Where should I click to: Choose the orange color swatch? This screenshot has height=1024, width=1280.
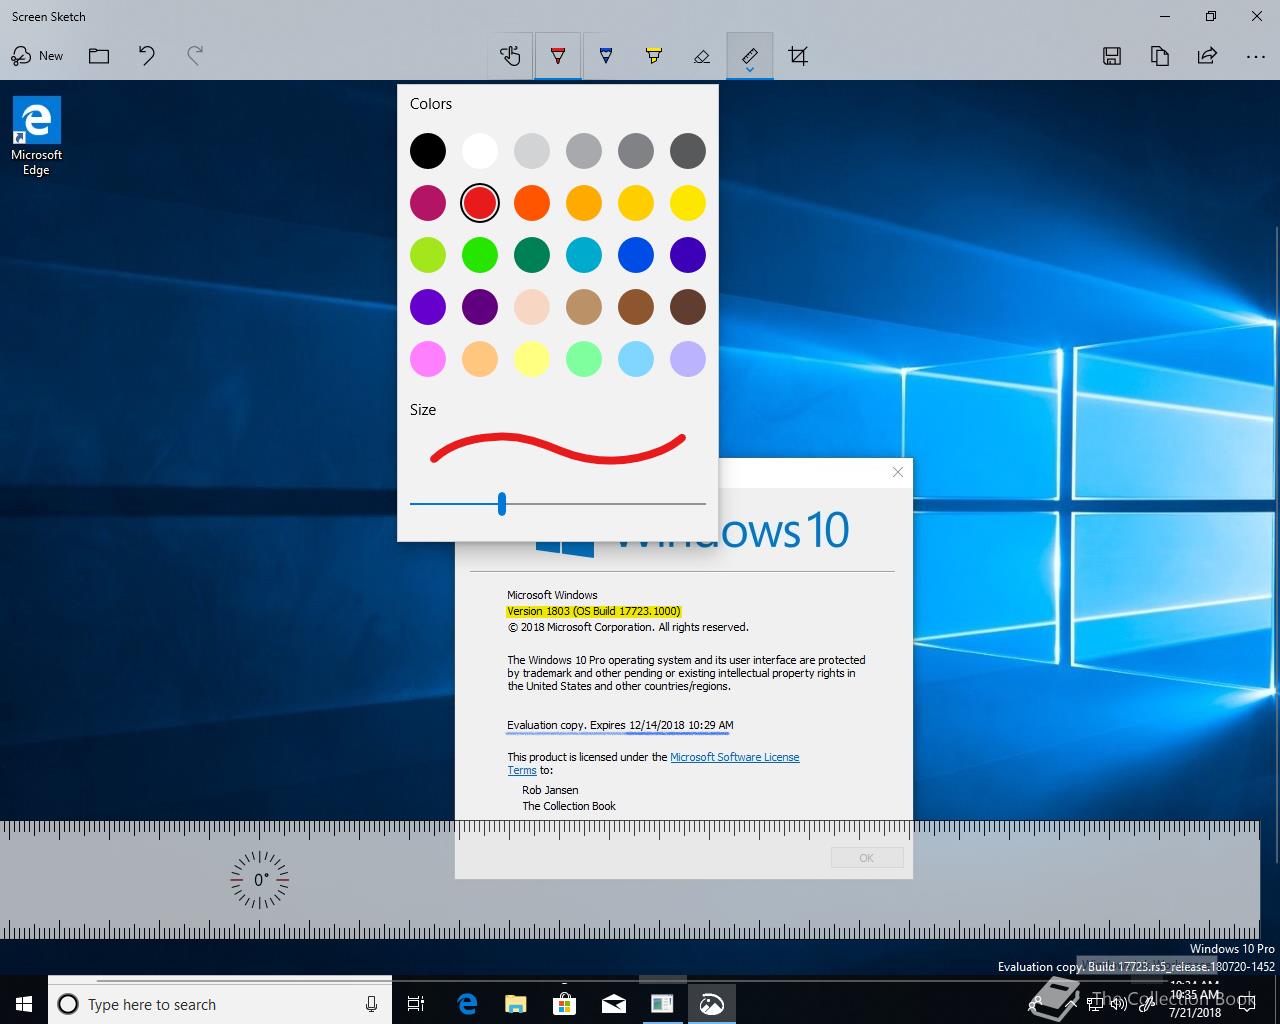click(532, 203)
